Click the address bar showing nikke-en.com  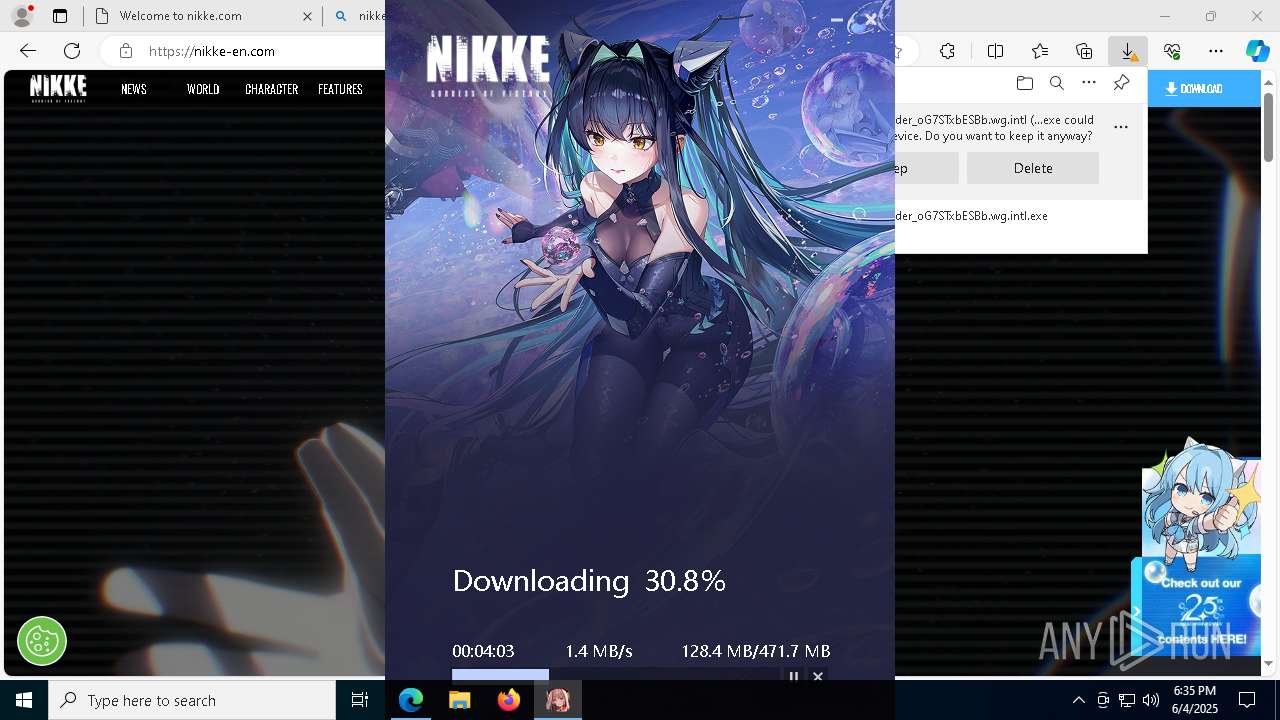(212, 51)
